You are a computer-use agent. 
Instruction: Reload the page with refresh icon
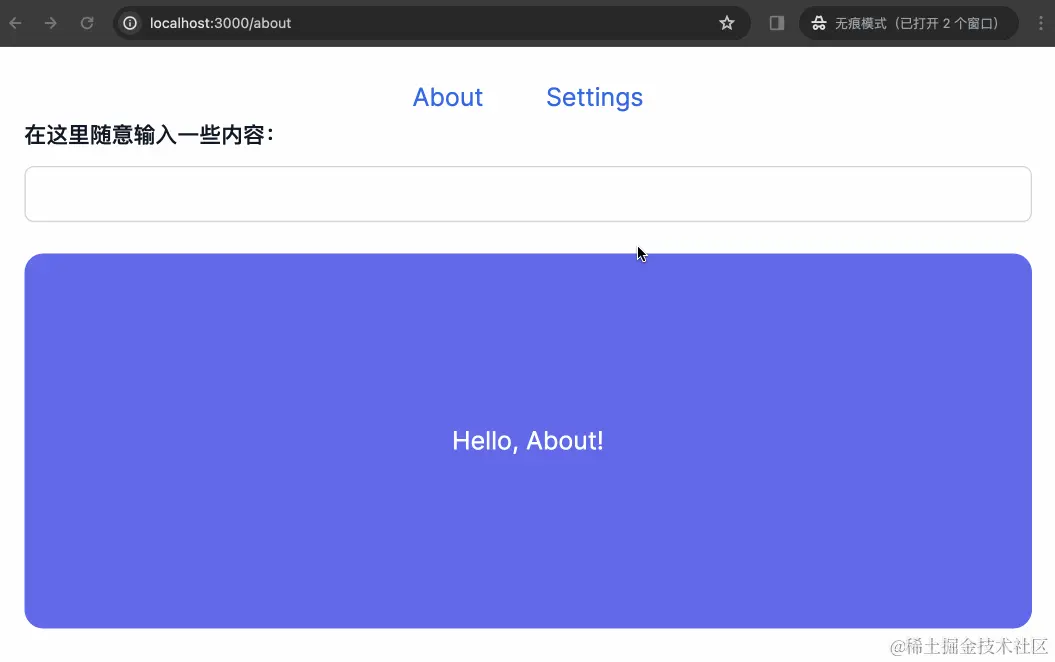click(87, 23)
